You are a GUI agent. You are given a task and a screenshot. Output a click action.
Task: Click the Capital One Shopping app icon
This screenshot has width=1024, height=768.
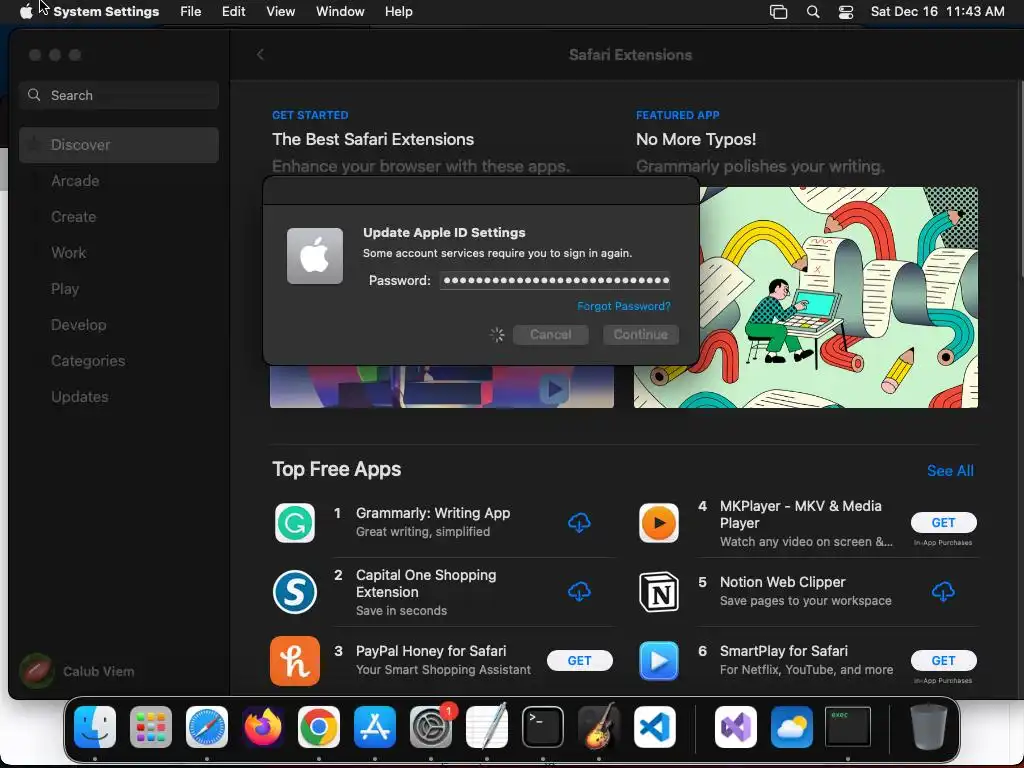pos(295,592)
